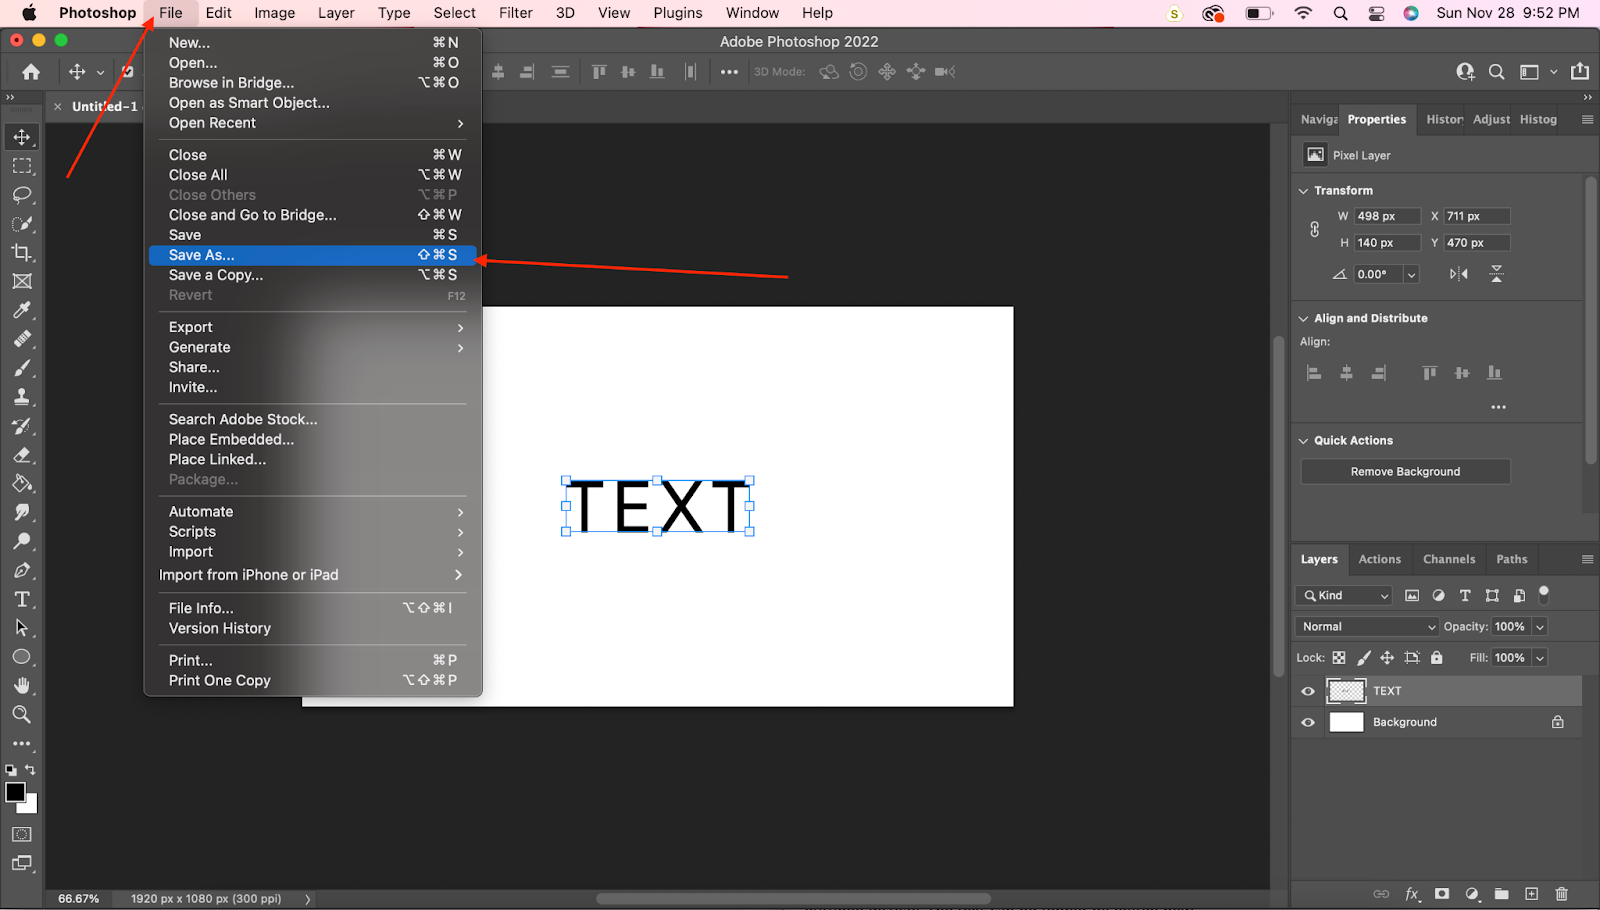Image resolution: width=1600 pixels, height=910 pixels.
Task: Flip vertical in Transform section
Action: [x=1496, y=274]
